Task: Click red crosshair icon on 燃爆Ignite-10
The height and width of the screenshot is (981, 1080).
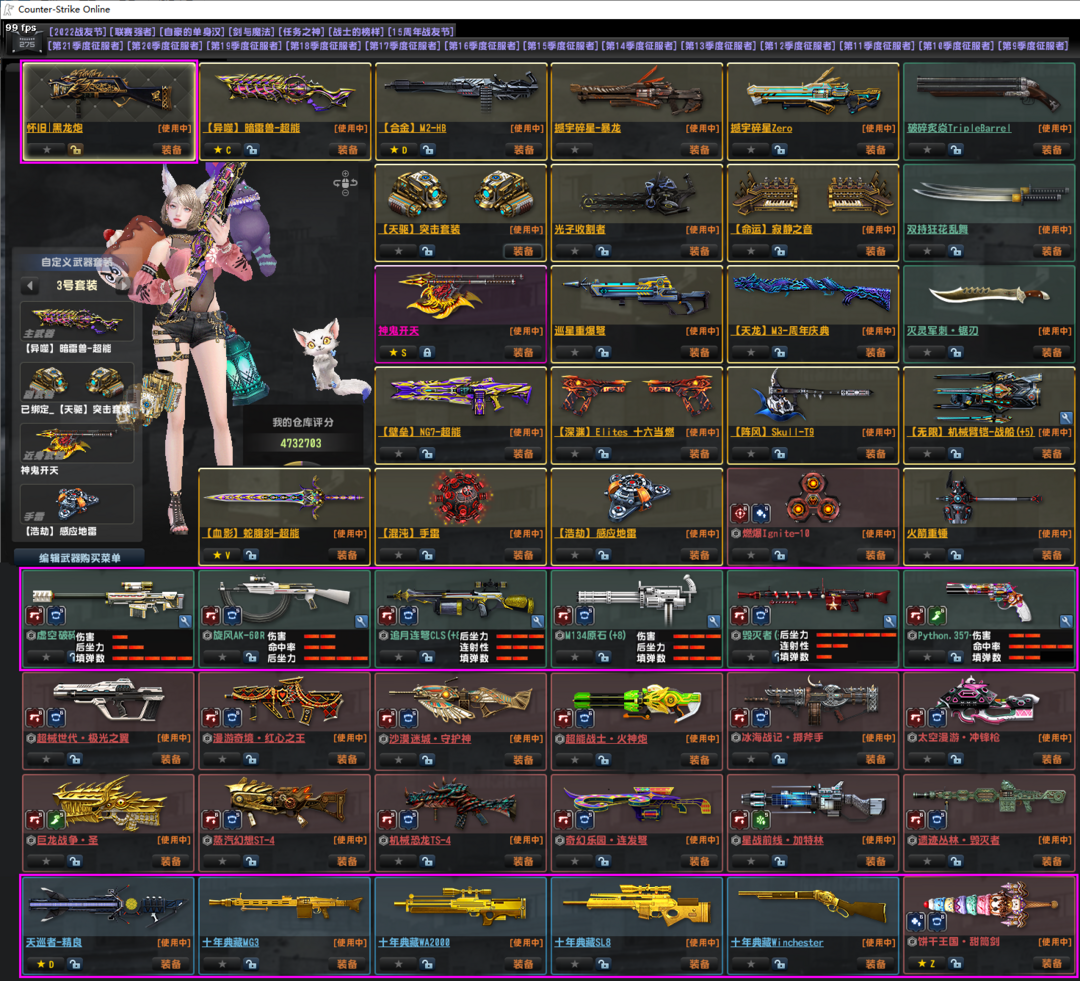Action: point(740,513)
